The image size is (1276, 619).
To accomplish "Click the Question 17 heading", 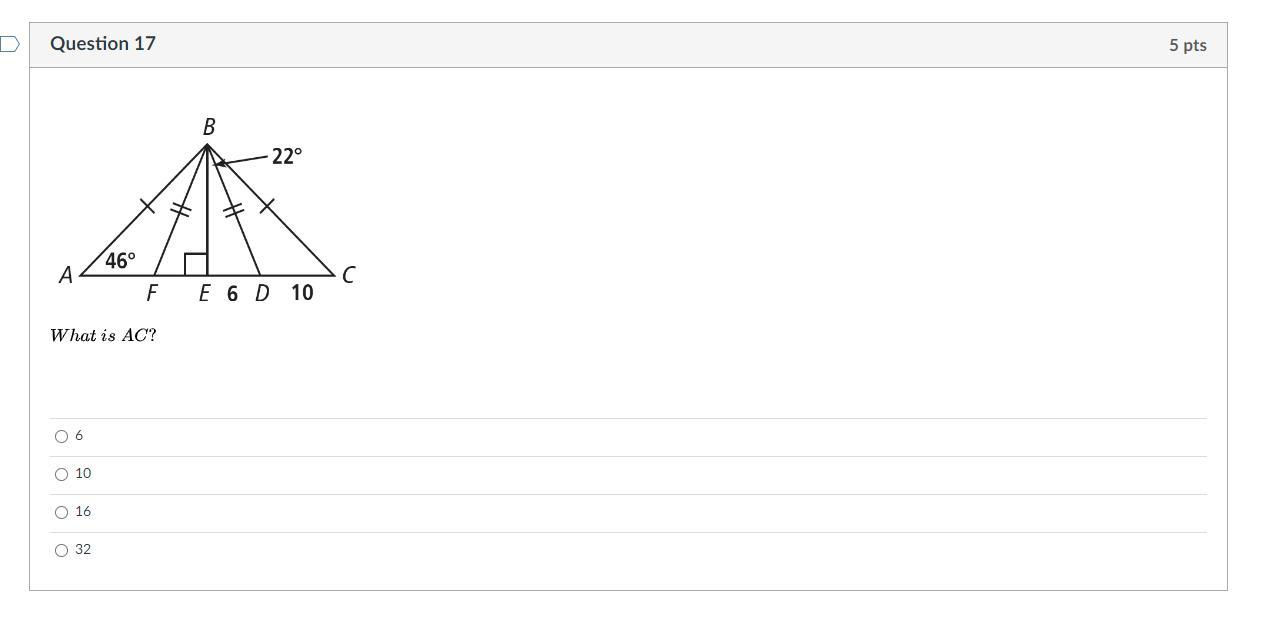I will point(103,44).
